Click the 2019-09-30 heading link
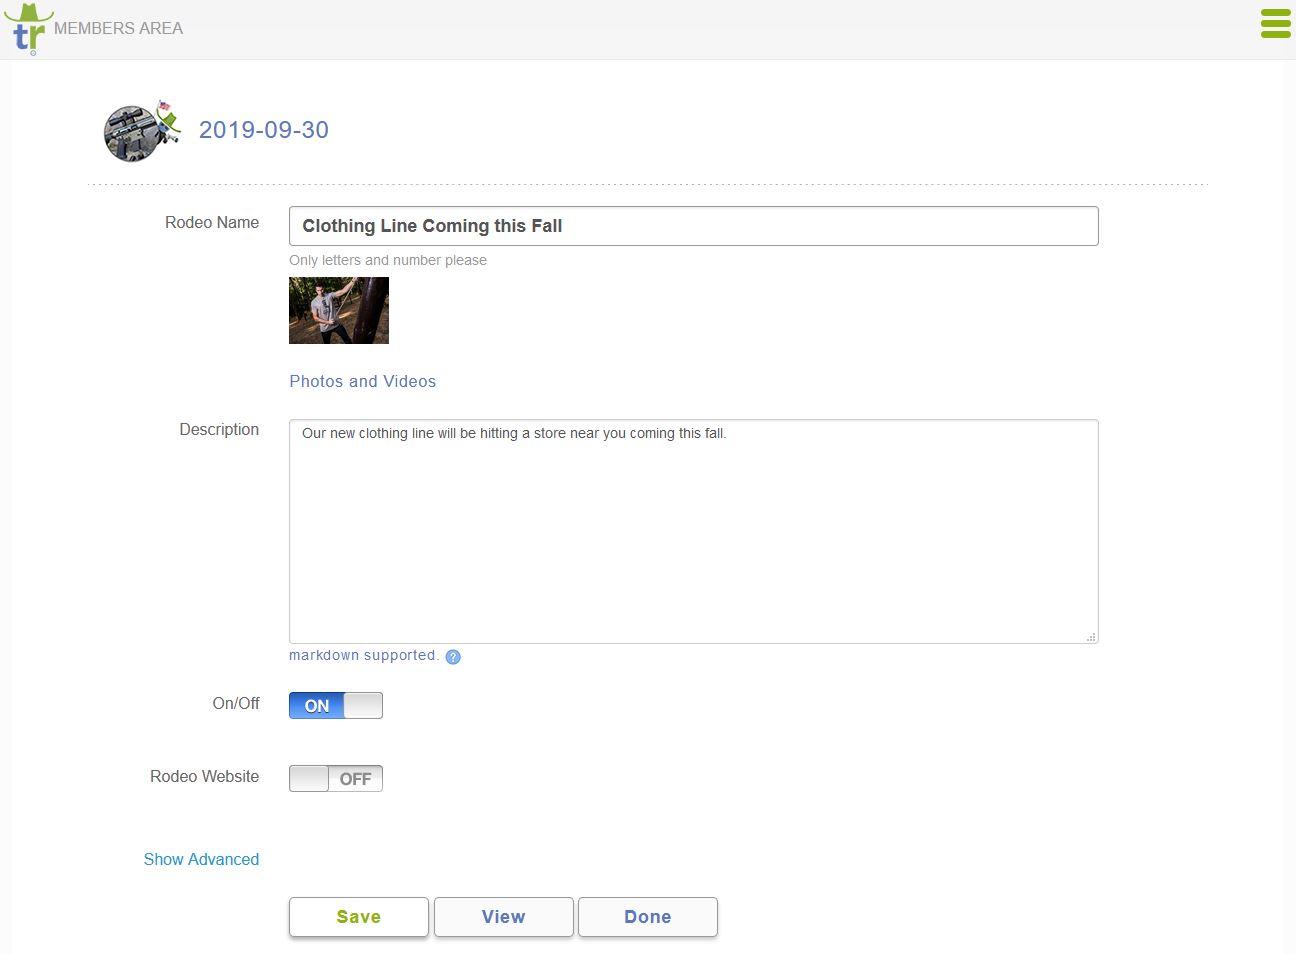This screenshot has height=954, width=1296. click(x=264, y=130)
